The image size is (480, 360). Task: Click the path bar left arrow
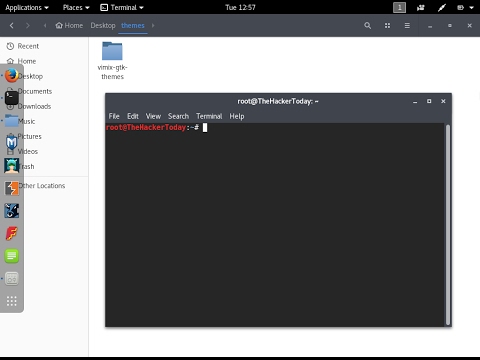[45, 26]
